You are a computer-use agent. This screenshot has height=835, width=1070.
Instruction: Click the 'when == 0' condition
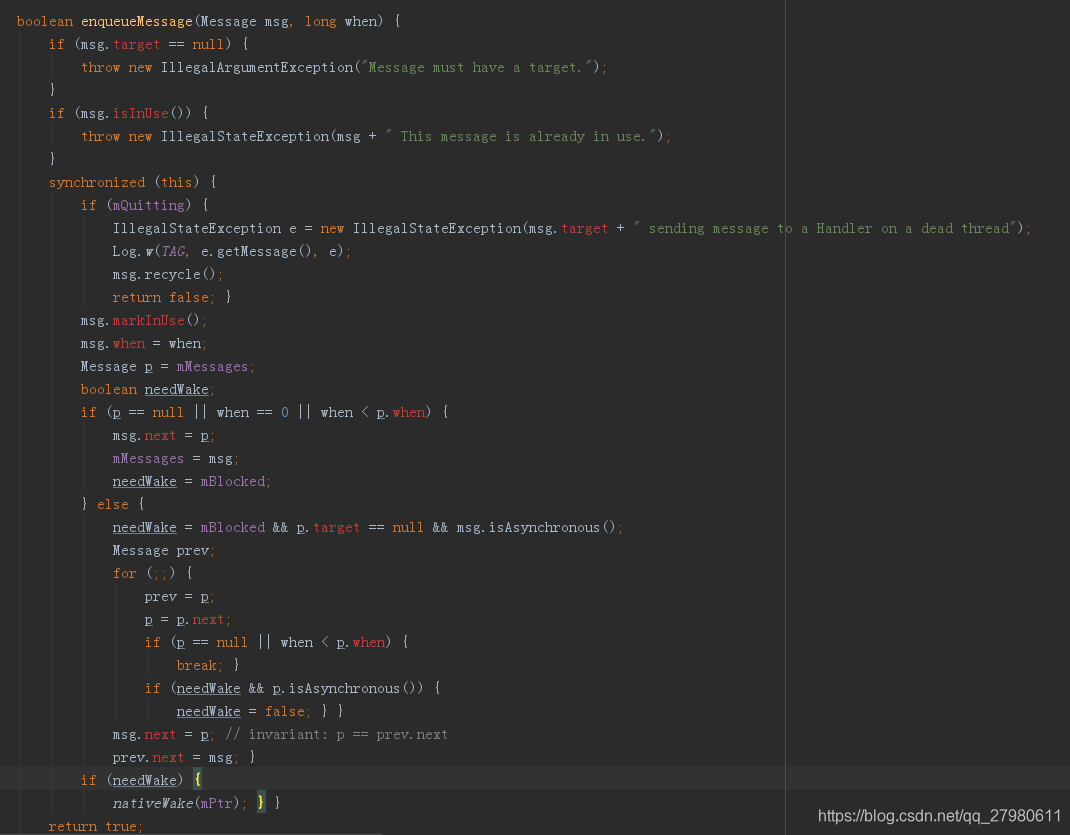[252, 413]
